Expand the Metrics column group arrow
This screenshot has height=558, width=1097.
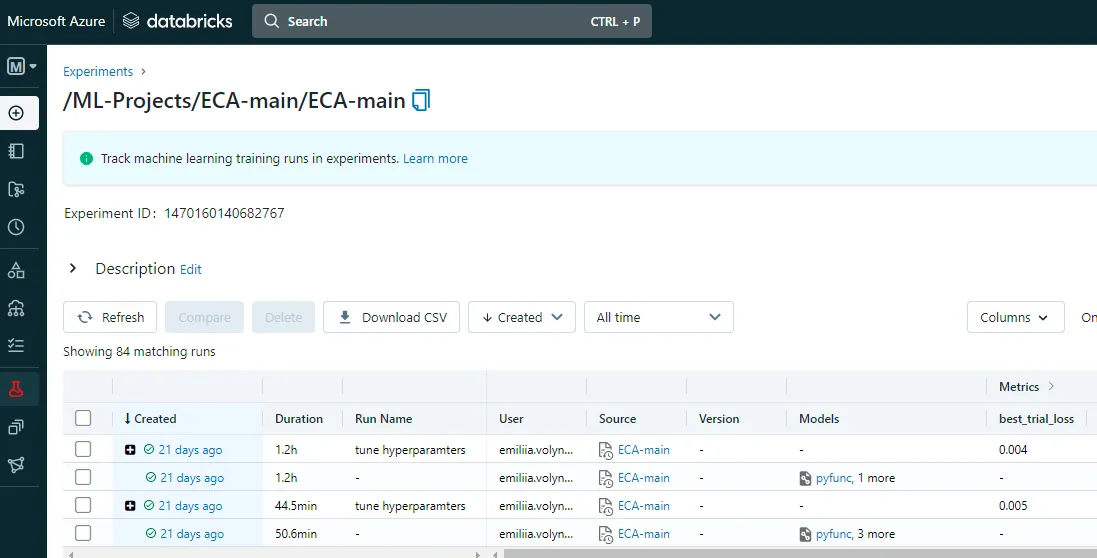click(1051, 387)
